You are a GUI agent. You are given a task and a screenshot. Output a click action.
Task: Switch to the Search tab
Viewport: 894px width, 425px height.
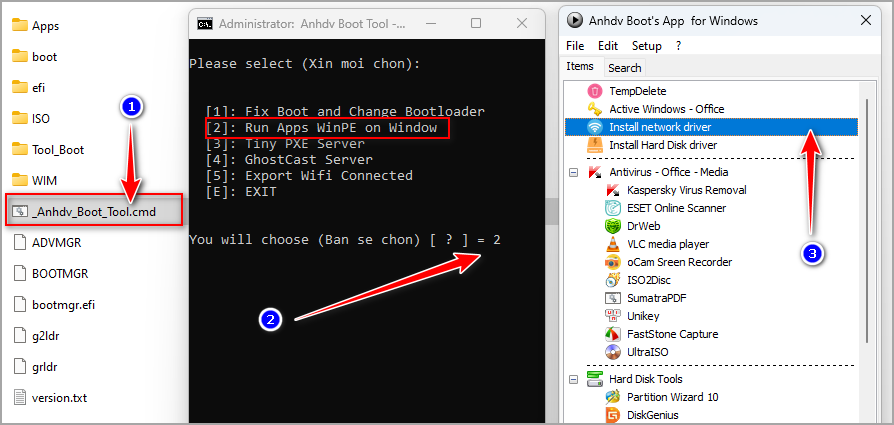624,68
